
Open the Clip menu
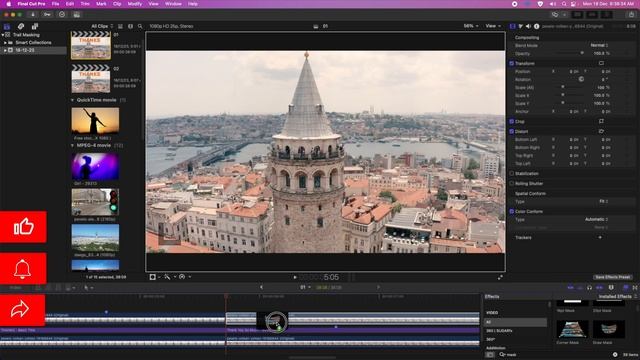pos(117,4)
